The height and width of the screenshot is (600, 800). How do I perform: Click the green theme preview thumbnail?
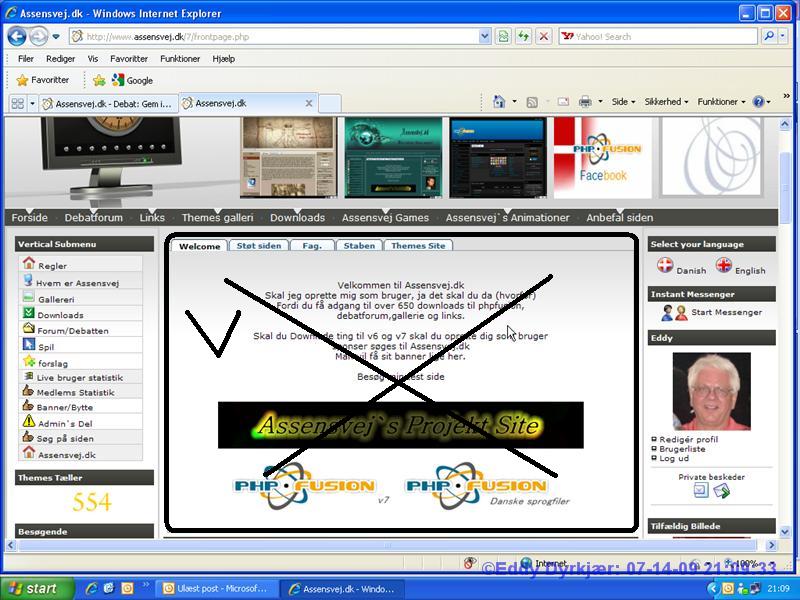point(393,158)
